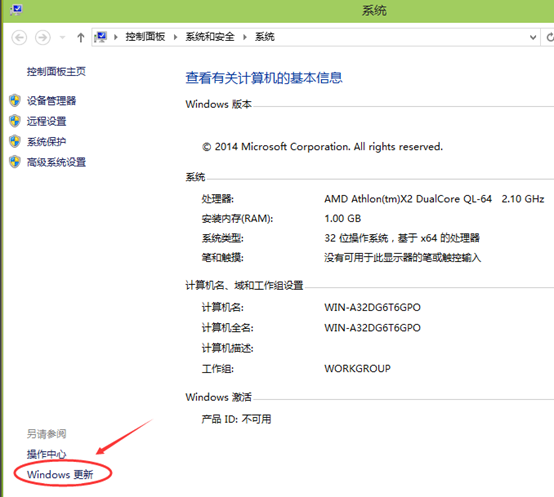Click the shield icon beside 设备管理器

[x=15, y=101]
